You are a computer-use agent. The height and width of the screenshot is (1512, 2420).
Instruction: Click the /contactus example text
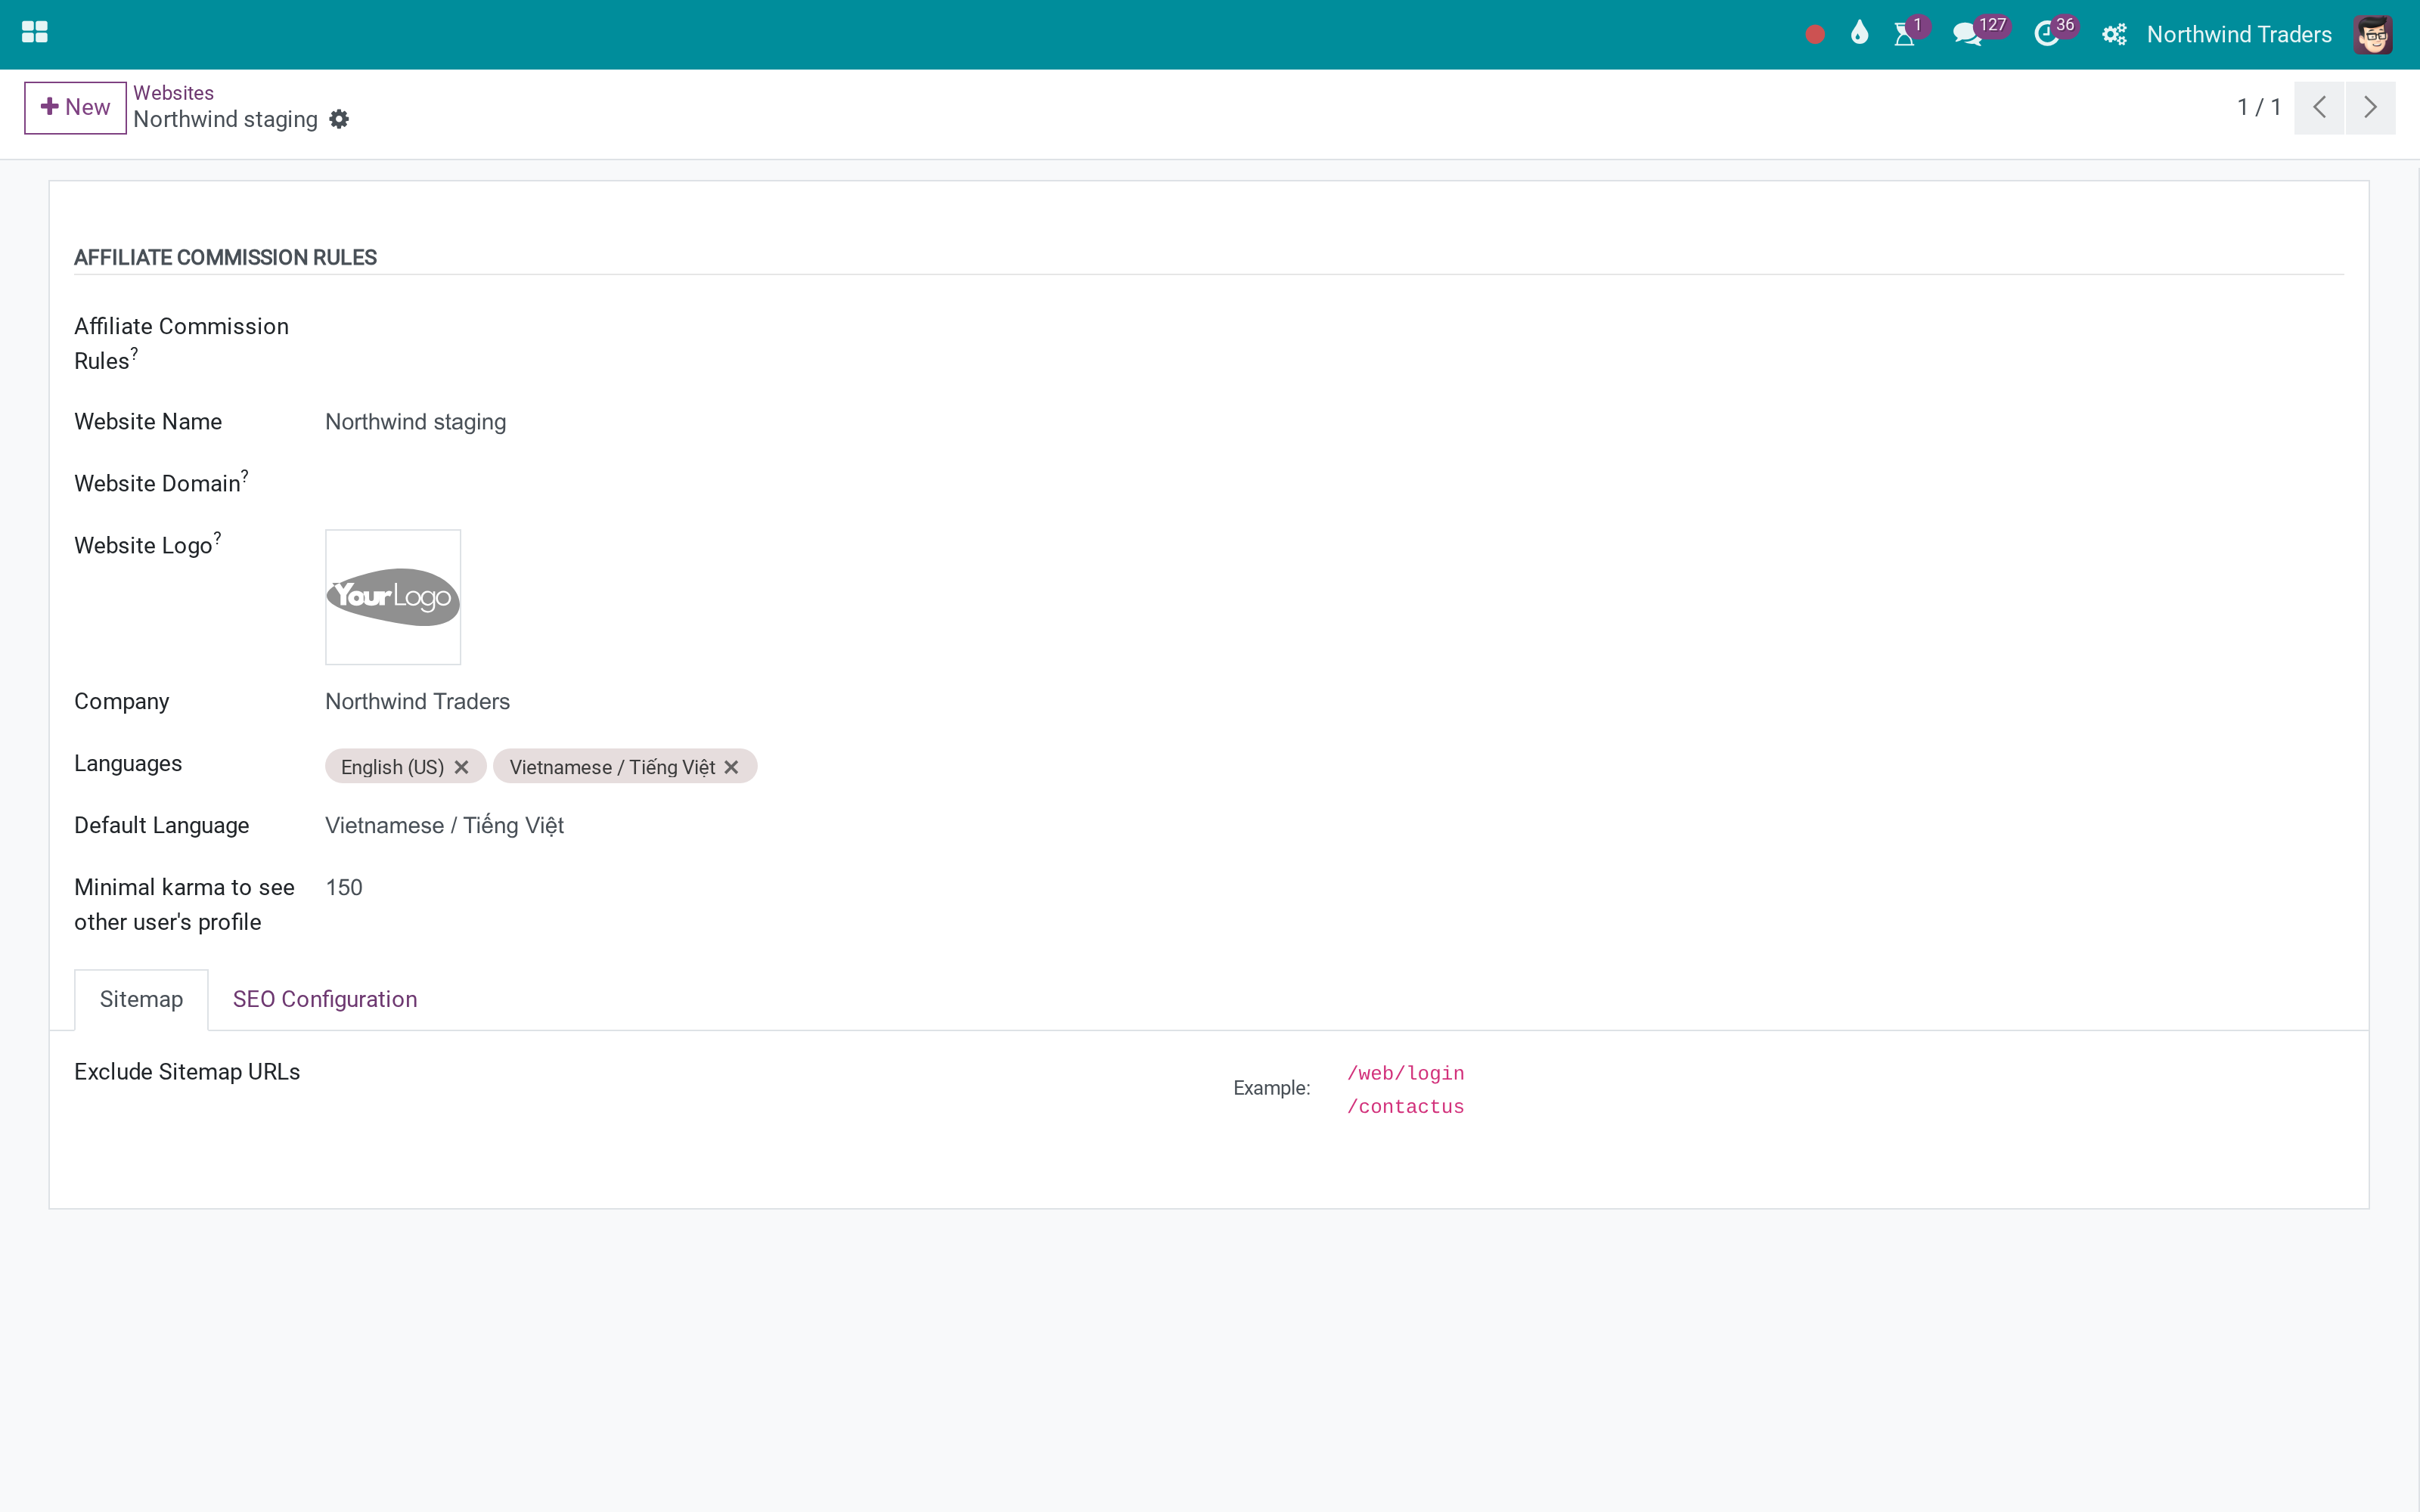(1405, 1107)
